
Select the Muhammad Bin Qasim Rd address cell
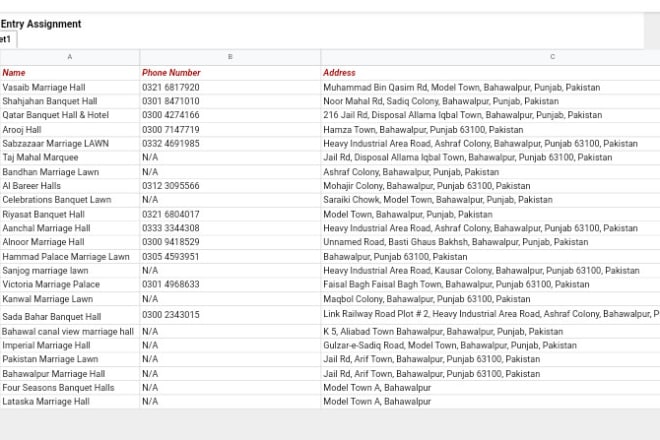[490, 88]
